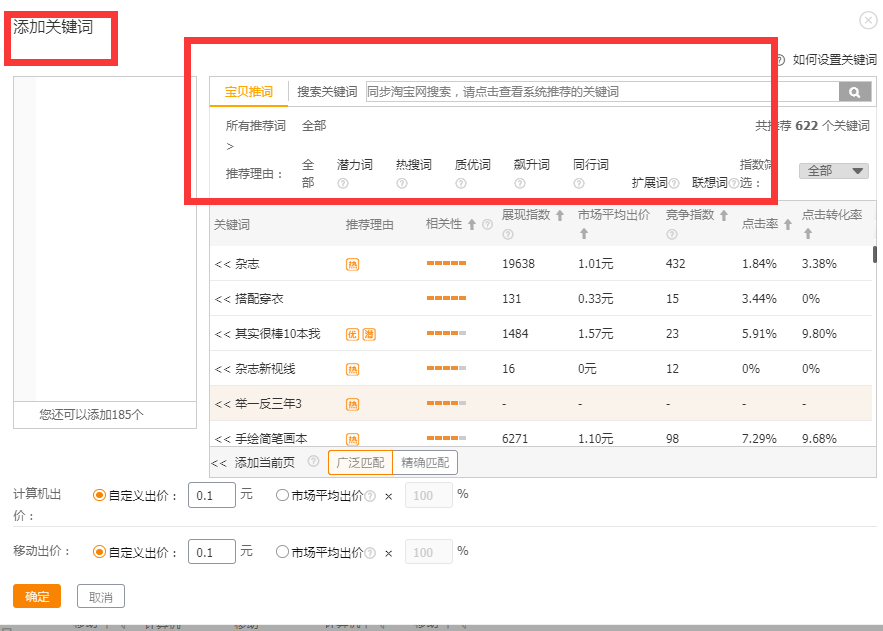The width and height of the screenshot is (883, 631).
Task: Click the orange 确定 button
Action: coord(37,597)
